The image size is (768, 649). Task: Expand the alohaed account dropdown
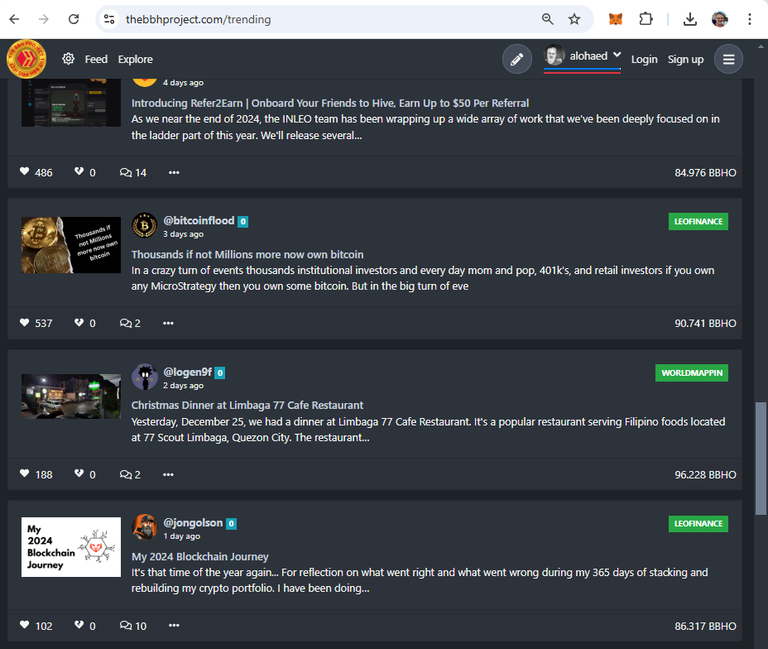pyautogui.click(x=617, y=54)
